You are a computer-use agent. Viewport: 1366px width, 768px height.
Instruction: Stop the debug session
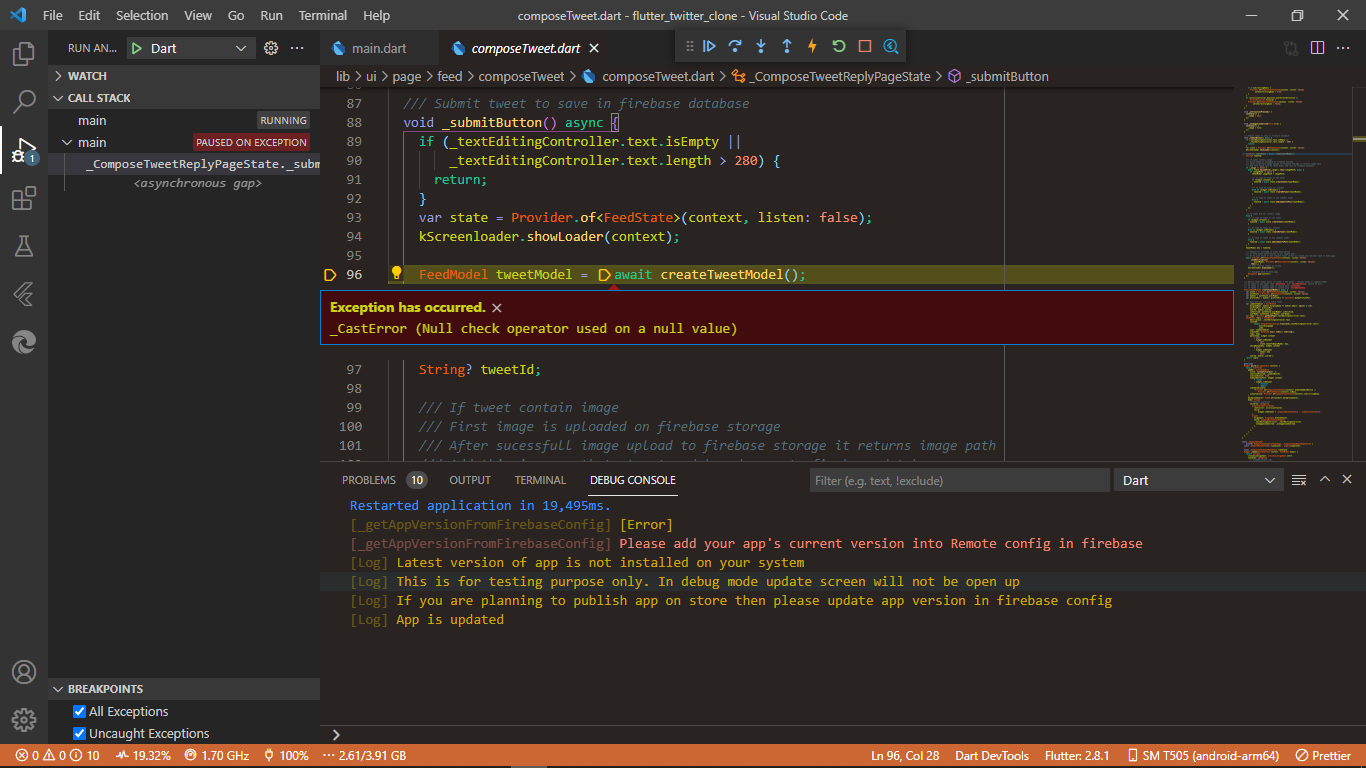[x=864, y=46]
